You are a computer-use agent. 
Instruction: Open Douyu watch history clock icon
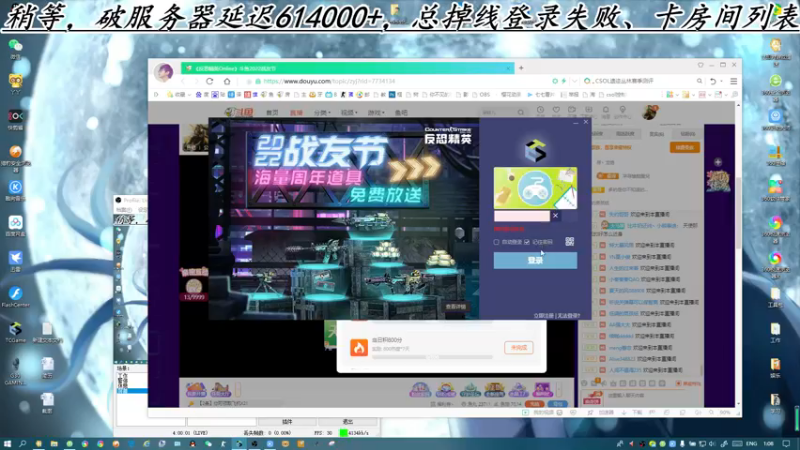pos(540,110)
